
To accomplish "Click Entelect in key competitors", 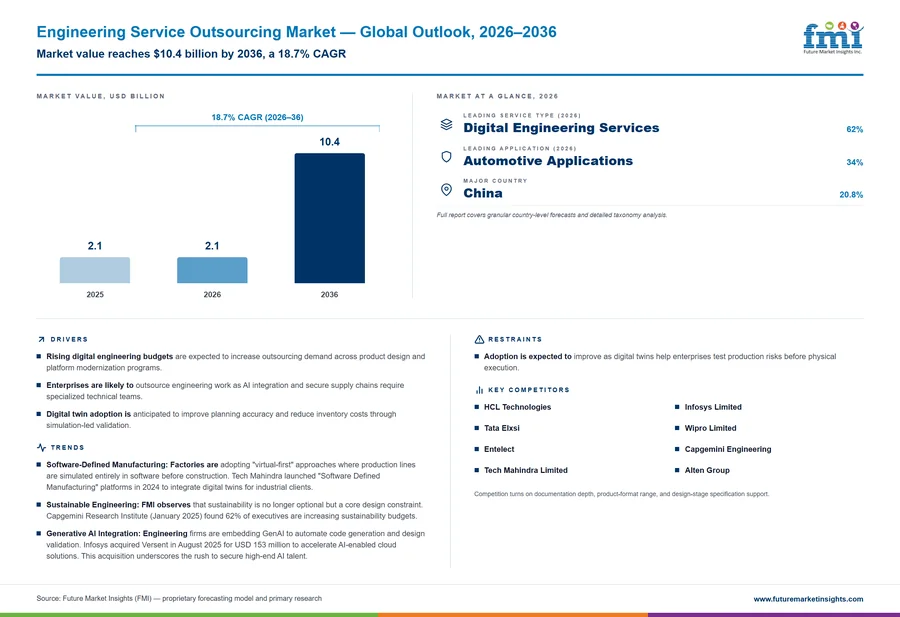I will [499, 449].
